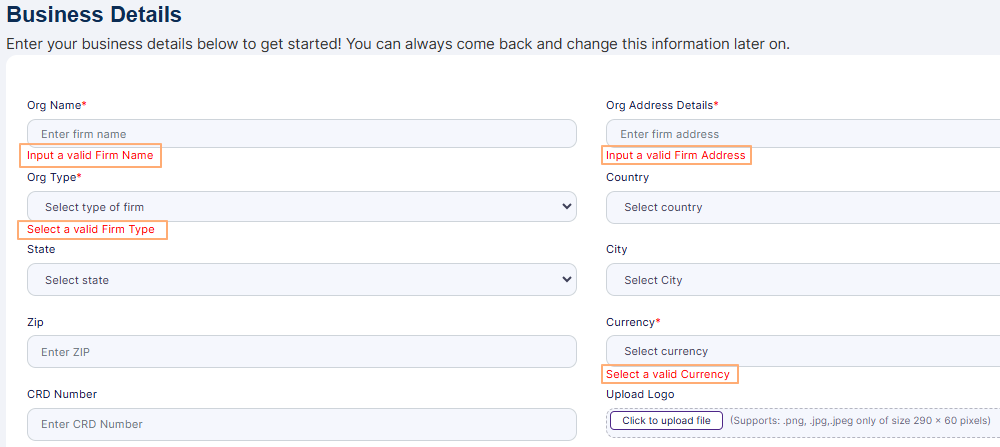Click the chevron arrow on State select
Image resolution: width=1000 pixels, height=447 pixels.
[x=567, y=280]
